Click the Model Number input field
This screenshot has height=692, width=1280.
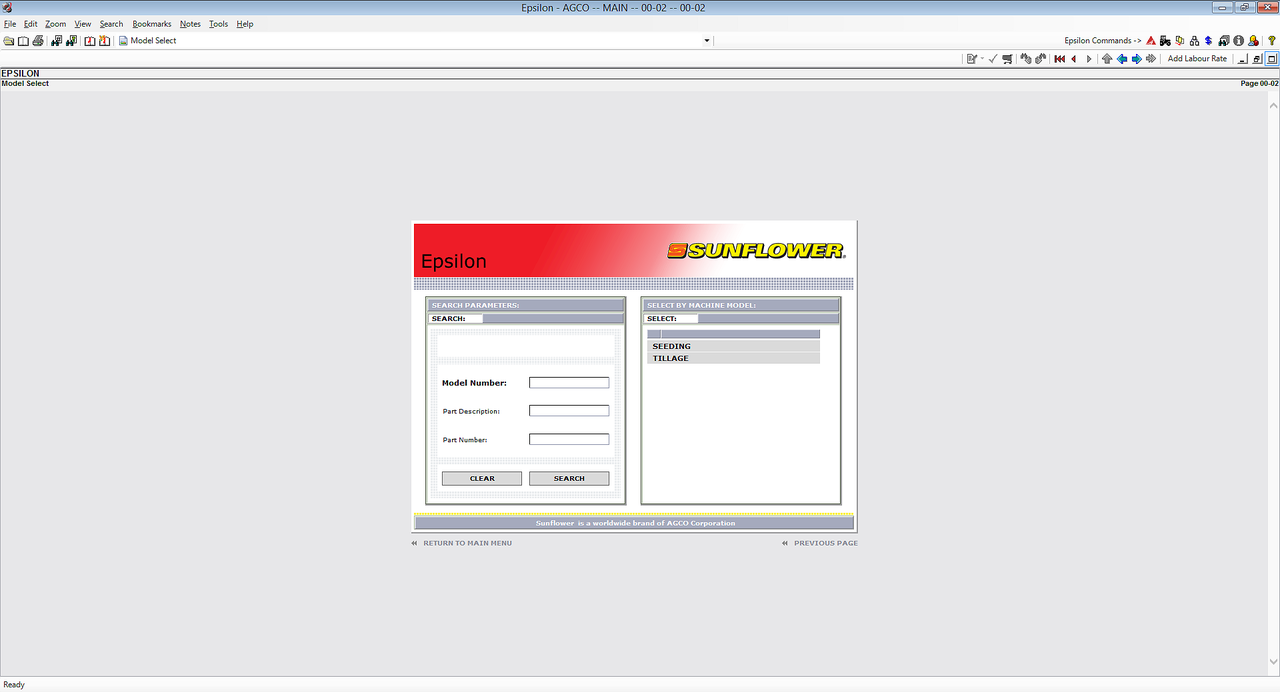pos(569,383)
